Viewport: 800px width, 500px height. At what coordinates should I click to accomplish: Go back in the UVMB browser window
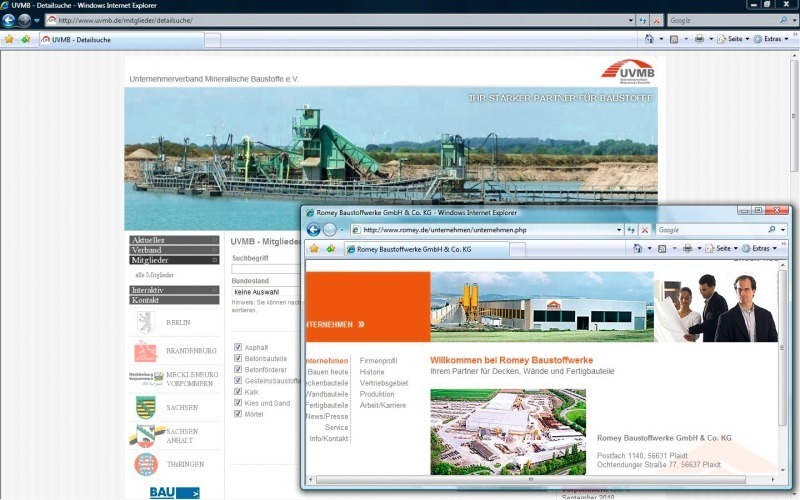click(x=9, y=20)
